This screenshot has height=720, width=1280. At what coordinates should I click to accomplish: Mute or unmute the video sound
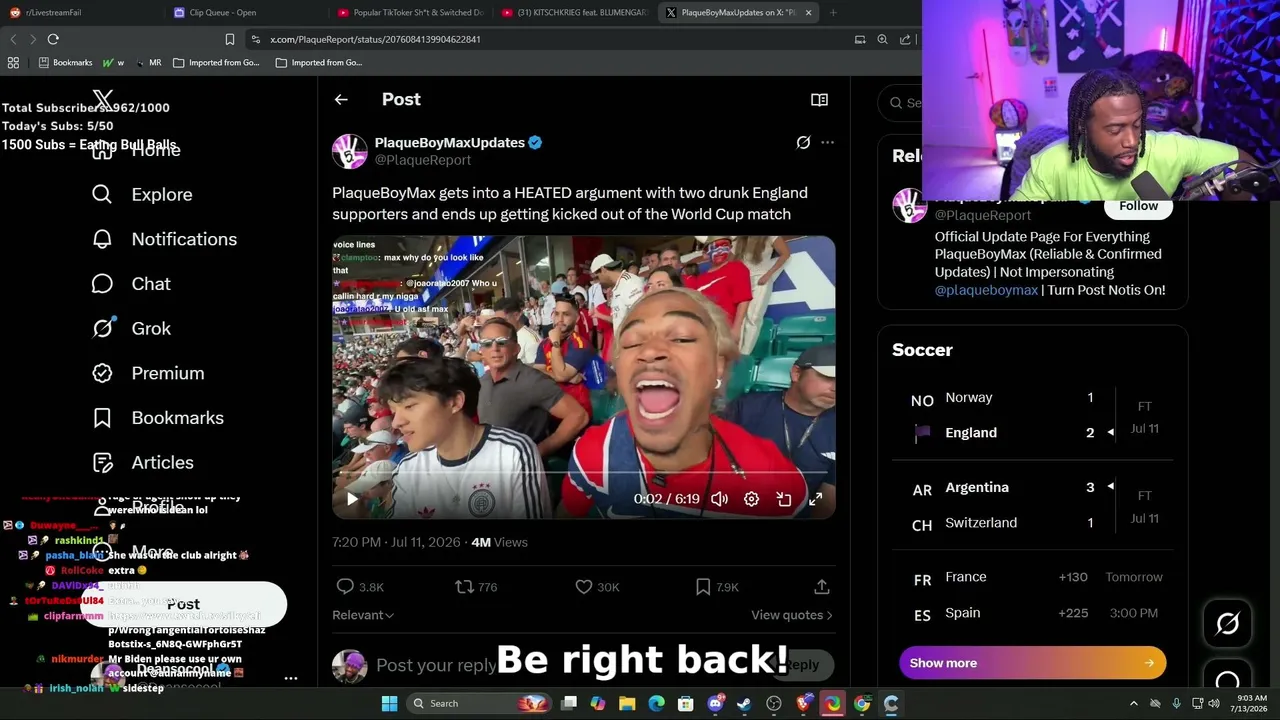click(x=719, y=499)
